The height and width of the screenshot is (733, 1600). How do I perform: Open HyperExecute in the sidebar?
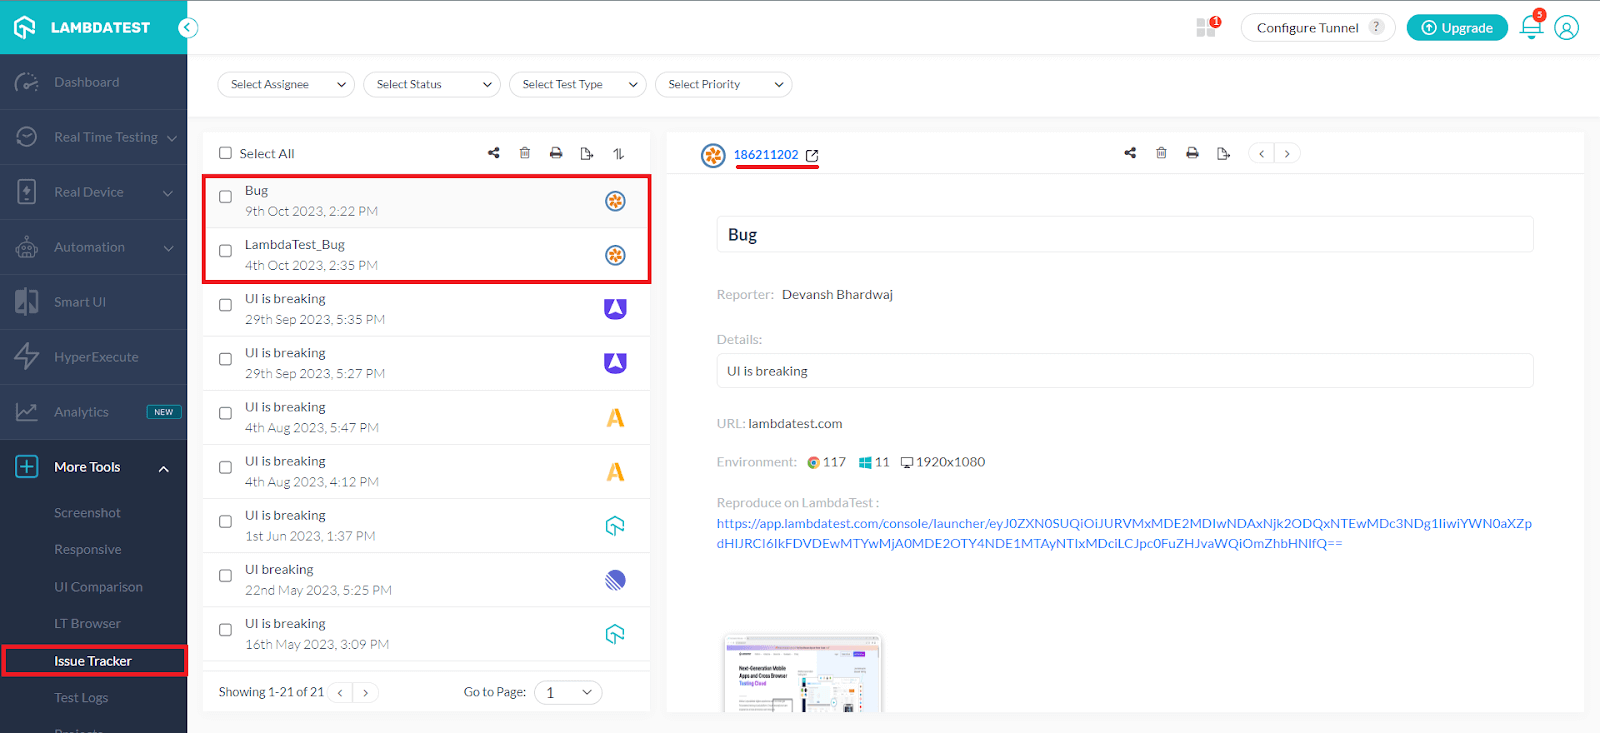[94, 357]
